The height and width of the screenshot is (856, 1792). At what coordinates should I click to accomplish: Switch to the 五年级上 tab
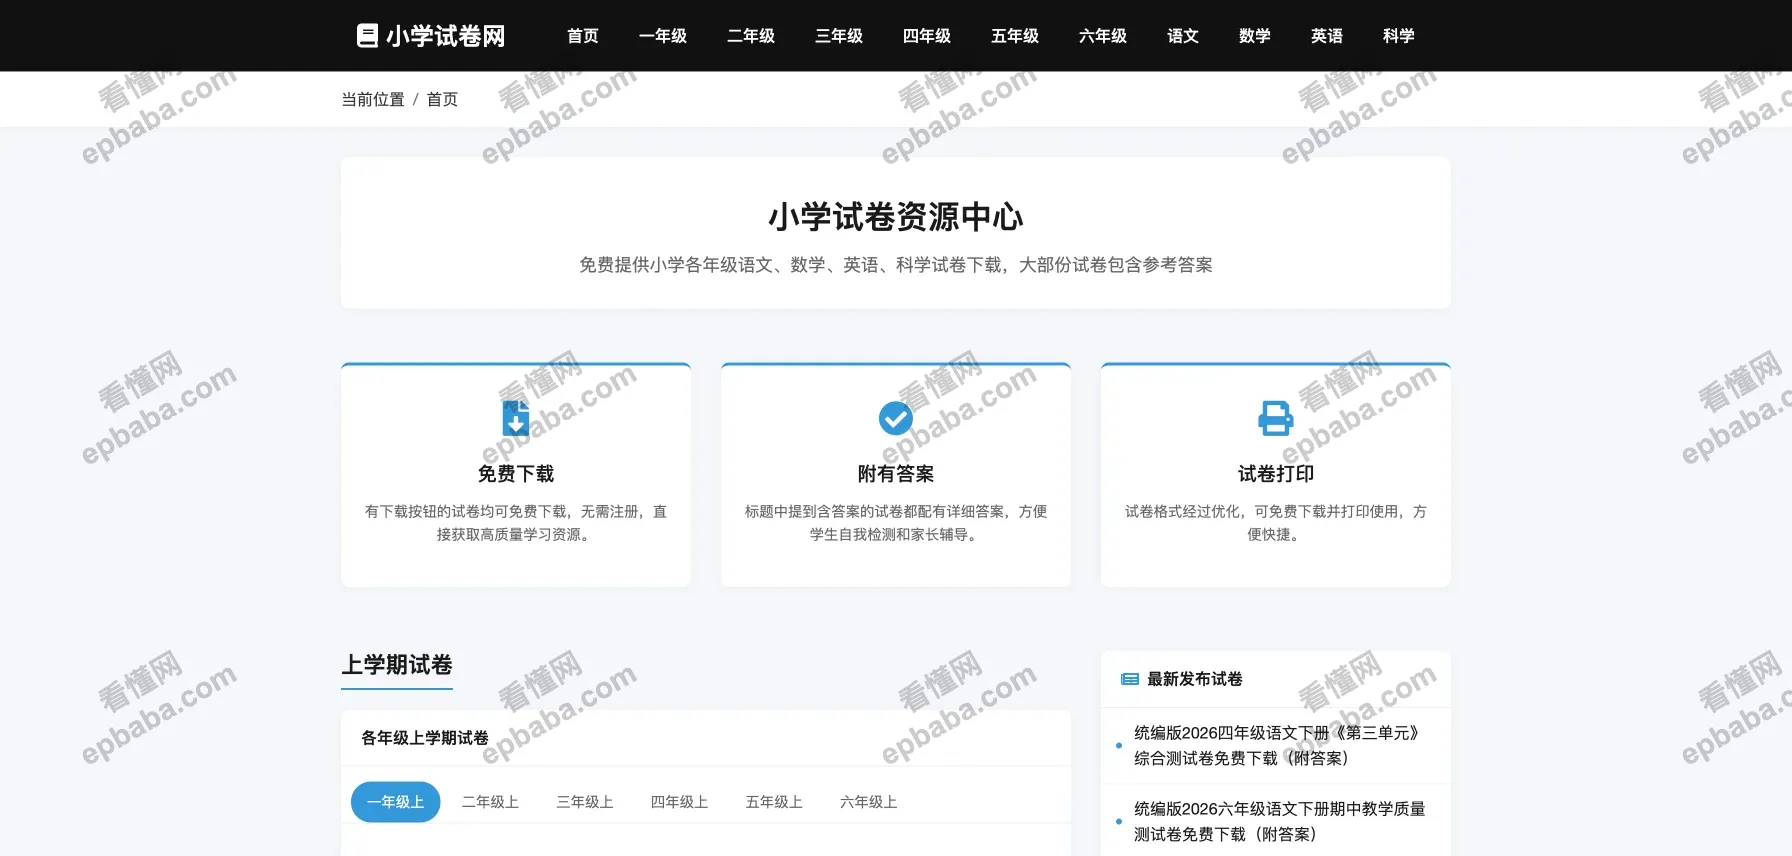pyautogui.click(x=774, y=802)
